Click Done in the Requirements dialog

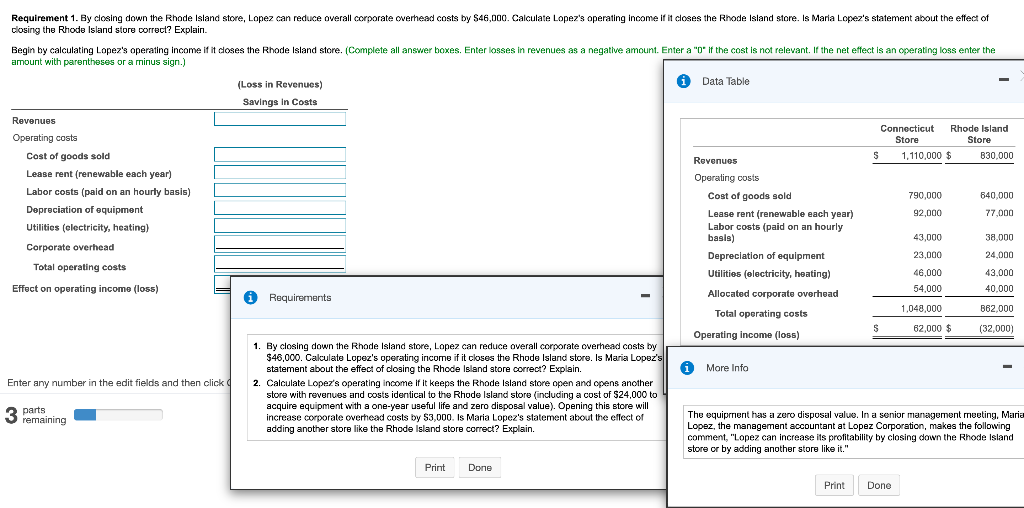point(480,468)
